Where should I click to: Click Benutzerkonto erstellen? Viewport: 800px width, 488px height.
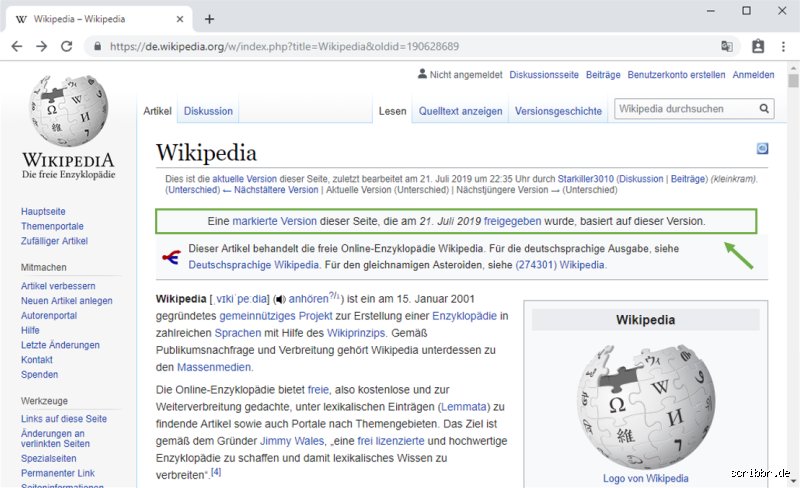click(676, 75)
